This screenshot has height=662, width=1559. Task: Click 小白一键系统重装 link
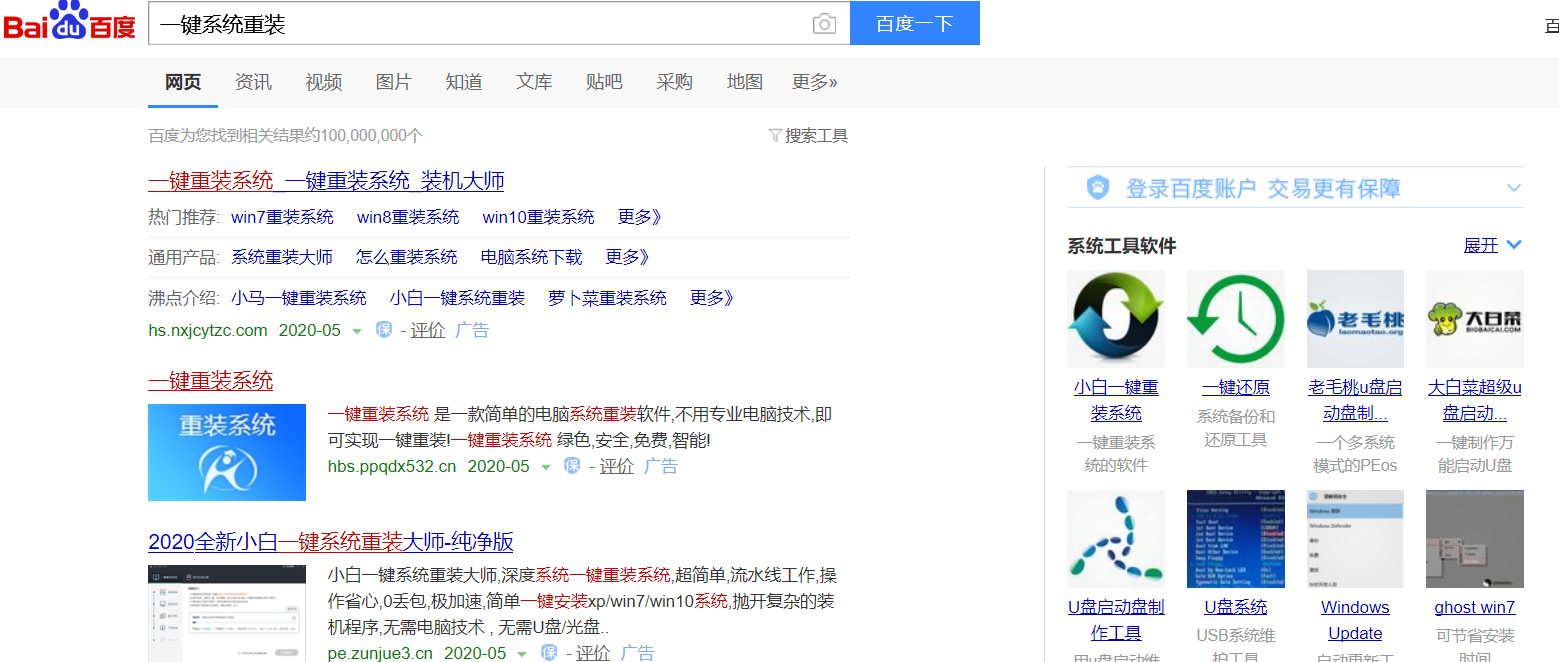457,298
